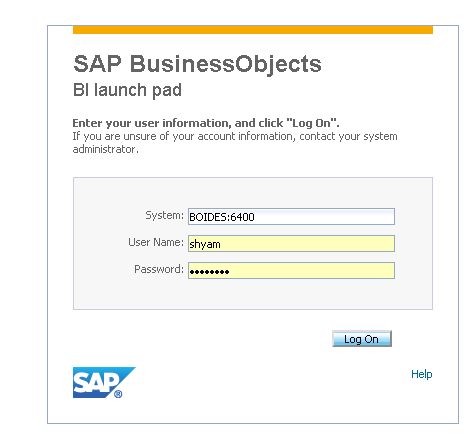This screenshot has width=470, height=437.
Task: Click the SAP logo at bottom left
Action: [x=104, y=382]
